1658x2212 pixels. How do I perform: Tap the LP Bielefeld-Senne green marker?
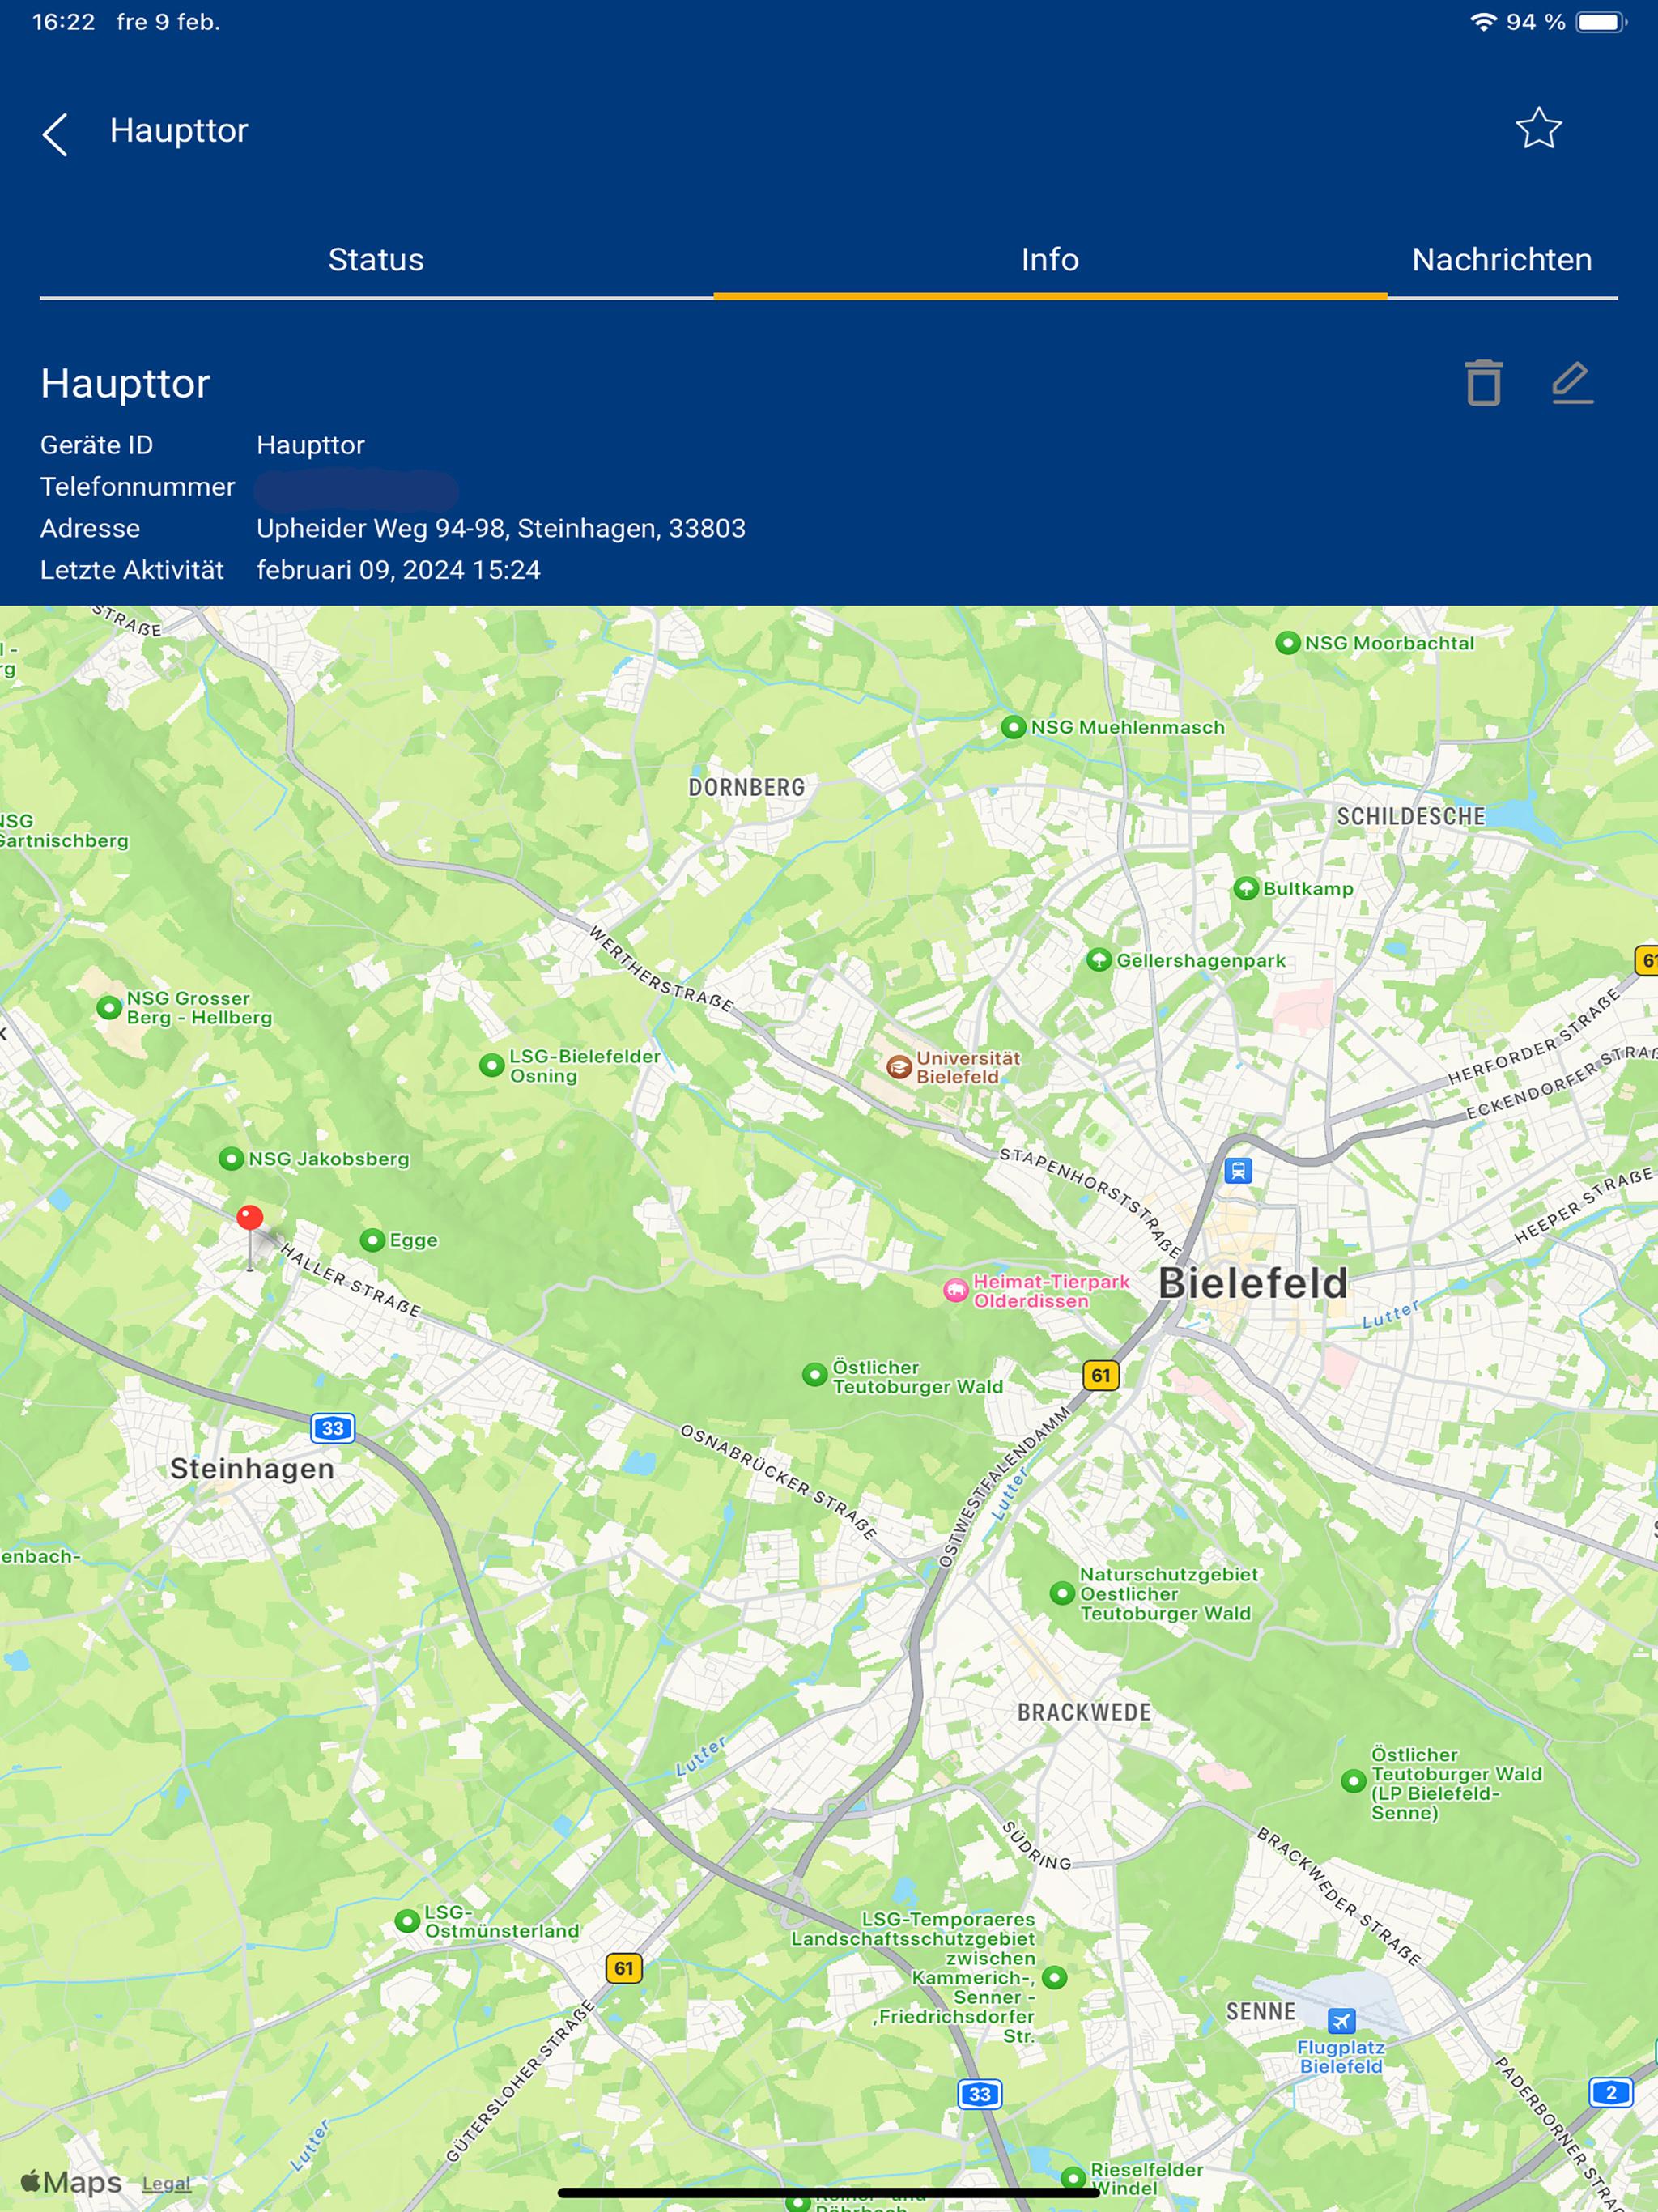(1353, 1781)
